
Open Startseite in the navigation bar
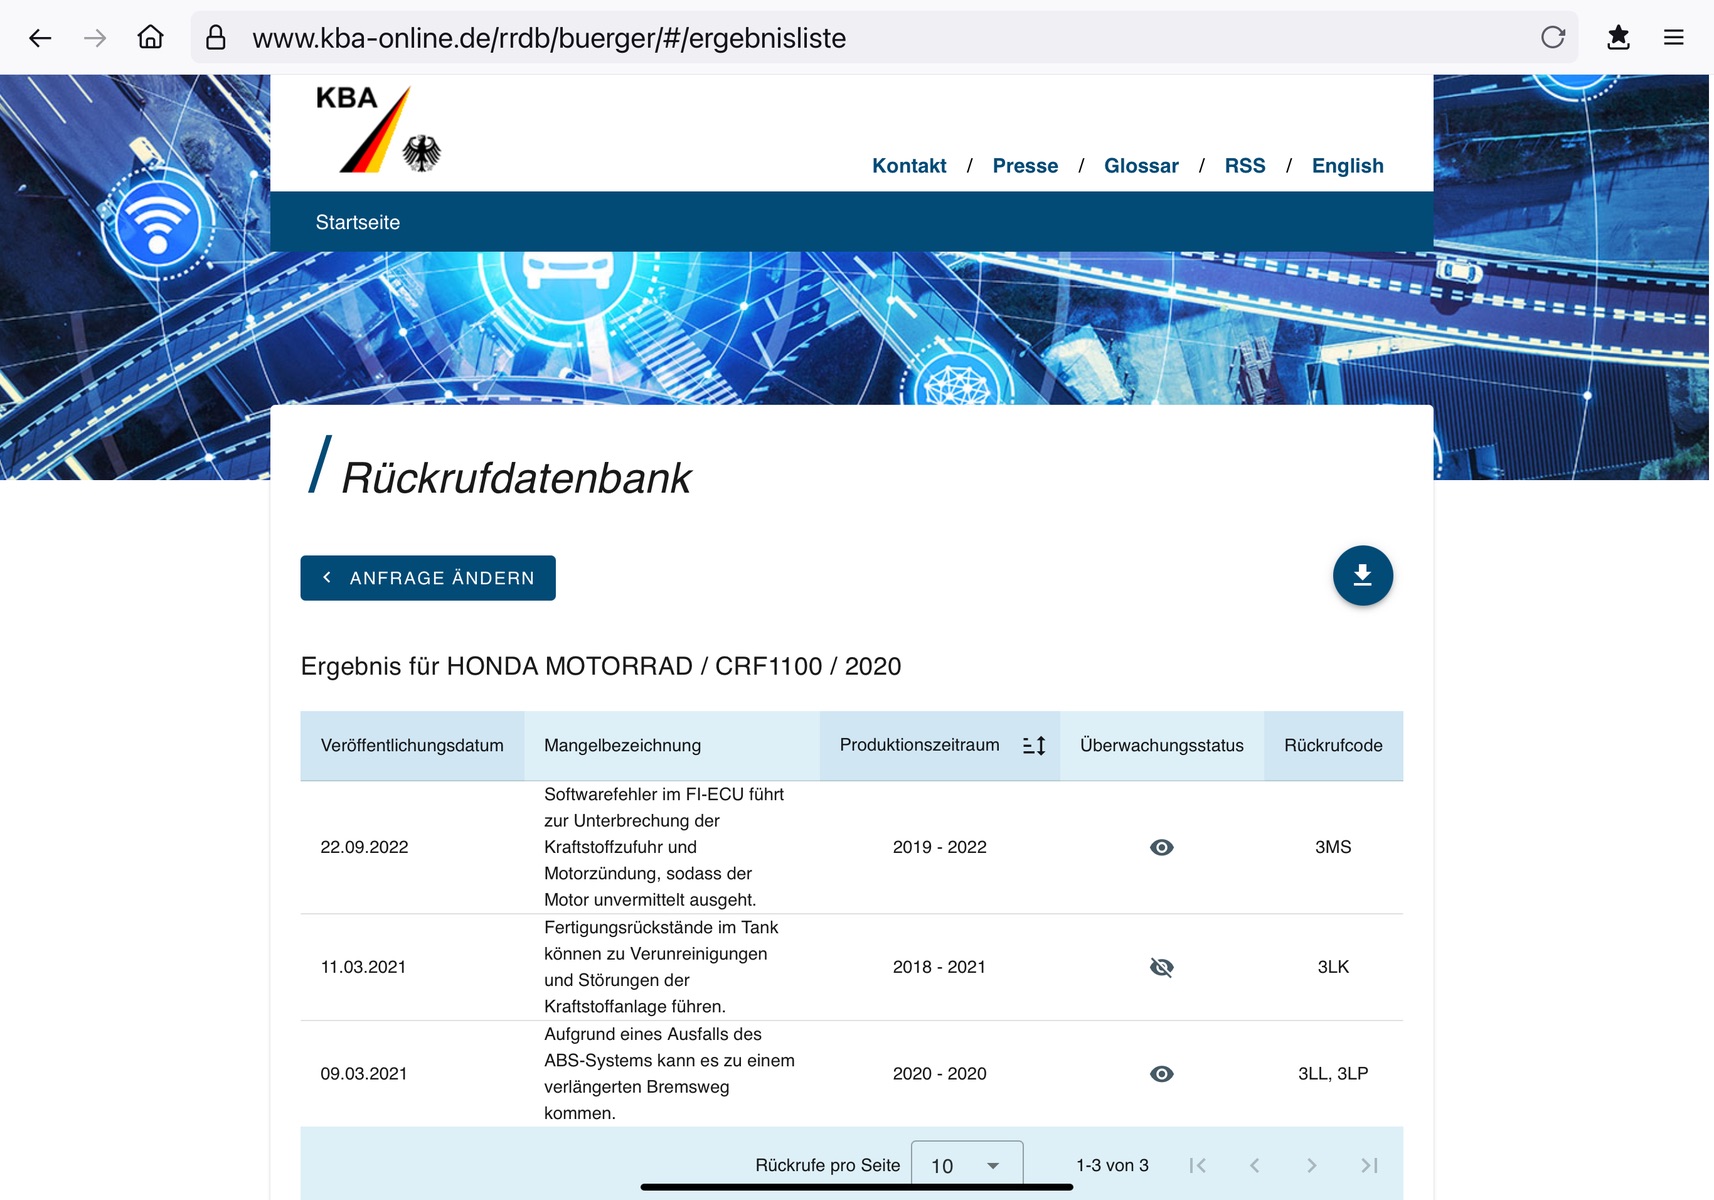[x=358, y=223]
